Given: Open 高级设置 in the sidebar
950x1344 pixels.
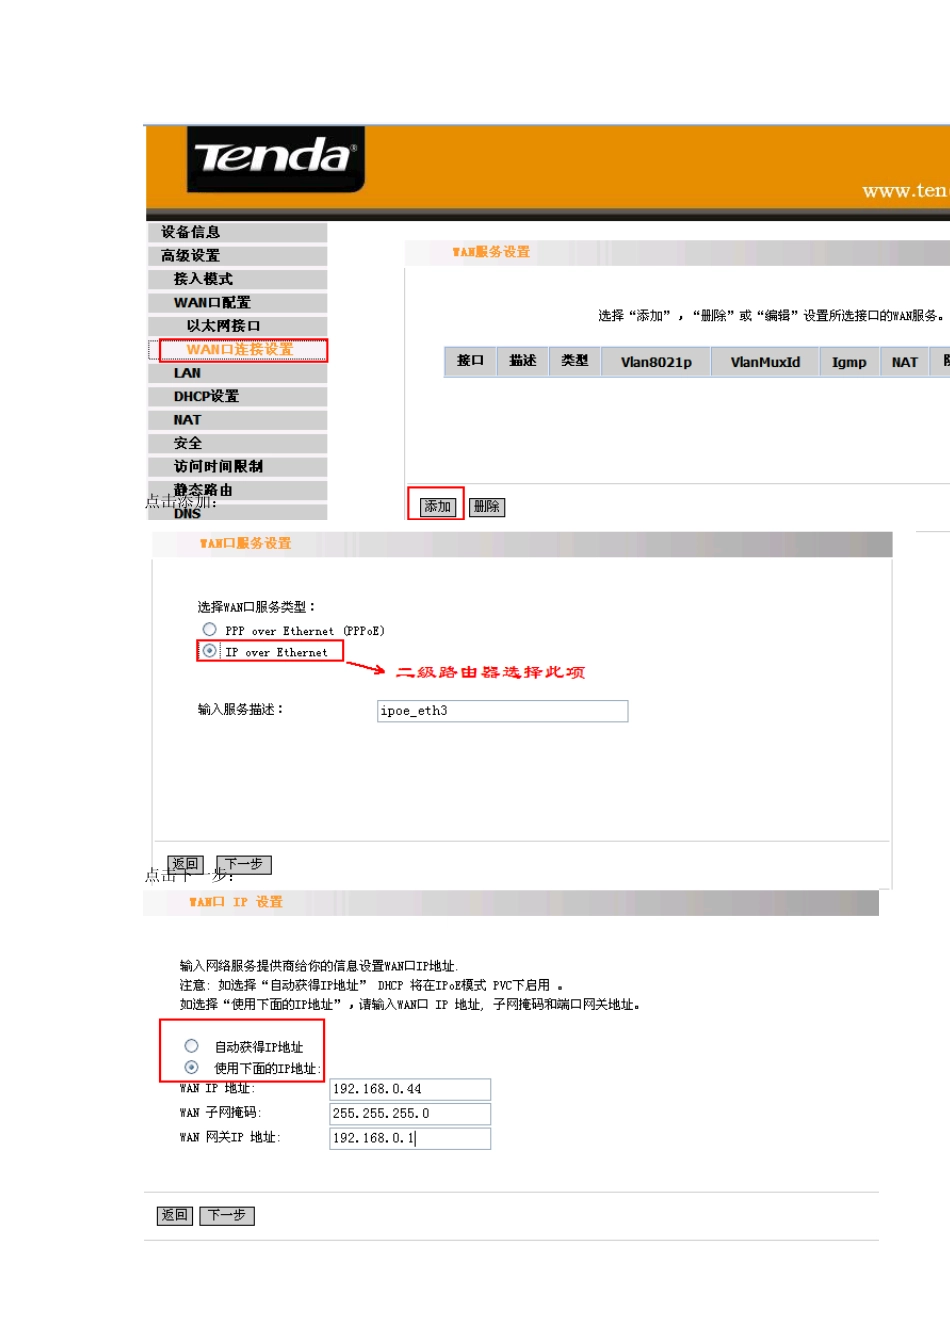Looking at the screenshot, I should (x=237, y=256).
